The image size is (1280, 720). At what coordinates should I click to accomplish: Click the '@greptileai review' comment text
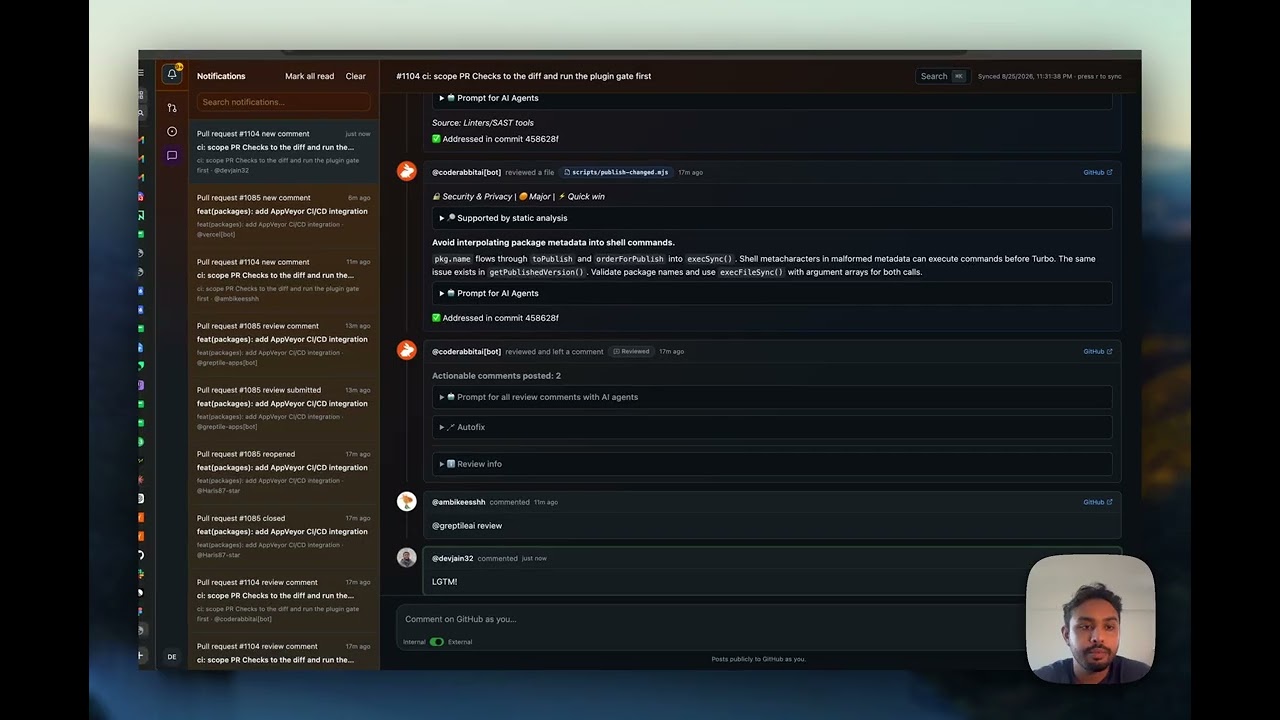tap(467, 526)
